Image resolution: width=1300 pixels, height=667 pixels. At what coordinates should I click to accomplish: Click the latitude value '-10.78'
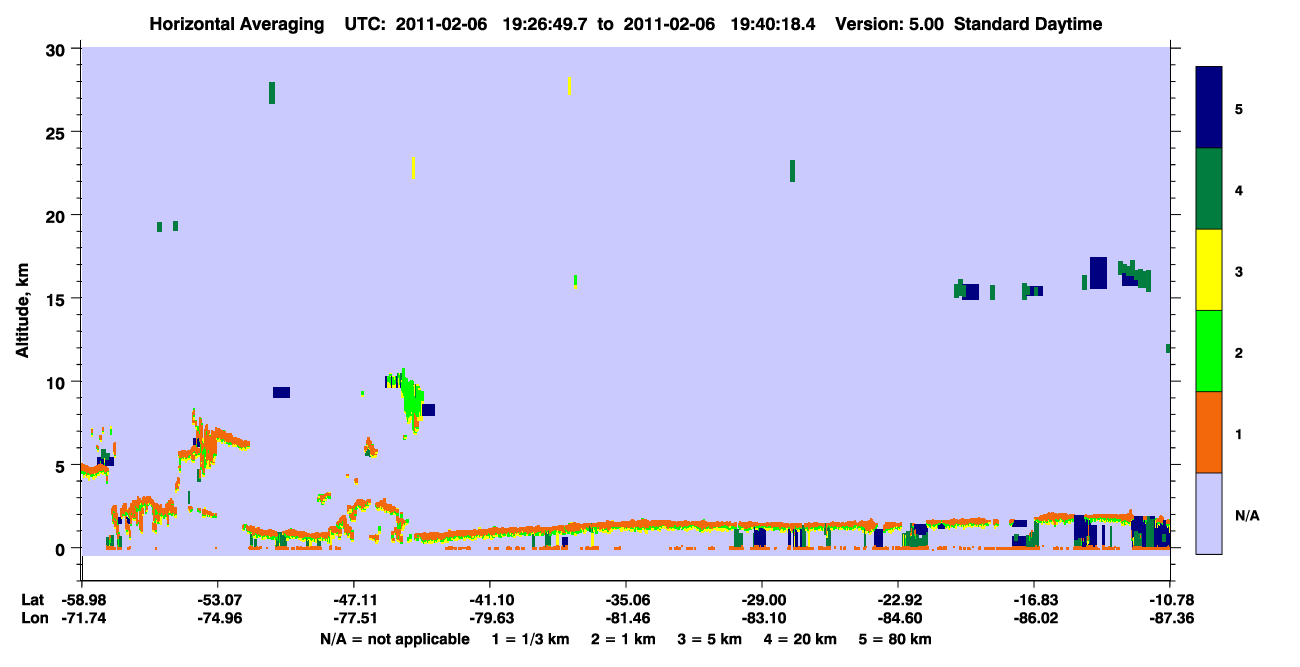[x=1170, y=600]
